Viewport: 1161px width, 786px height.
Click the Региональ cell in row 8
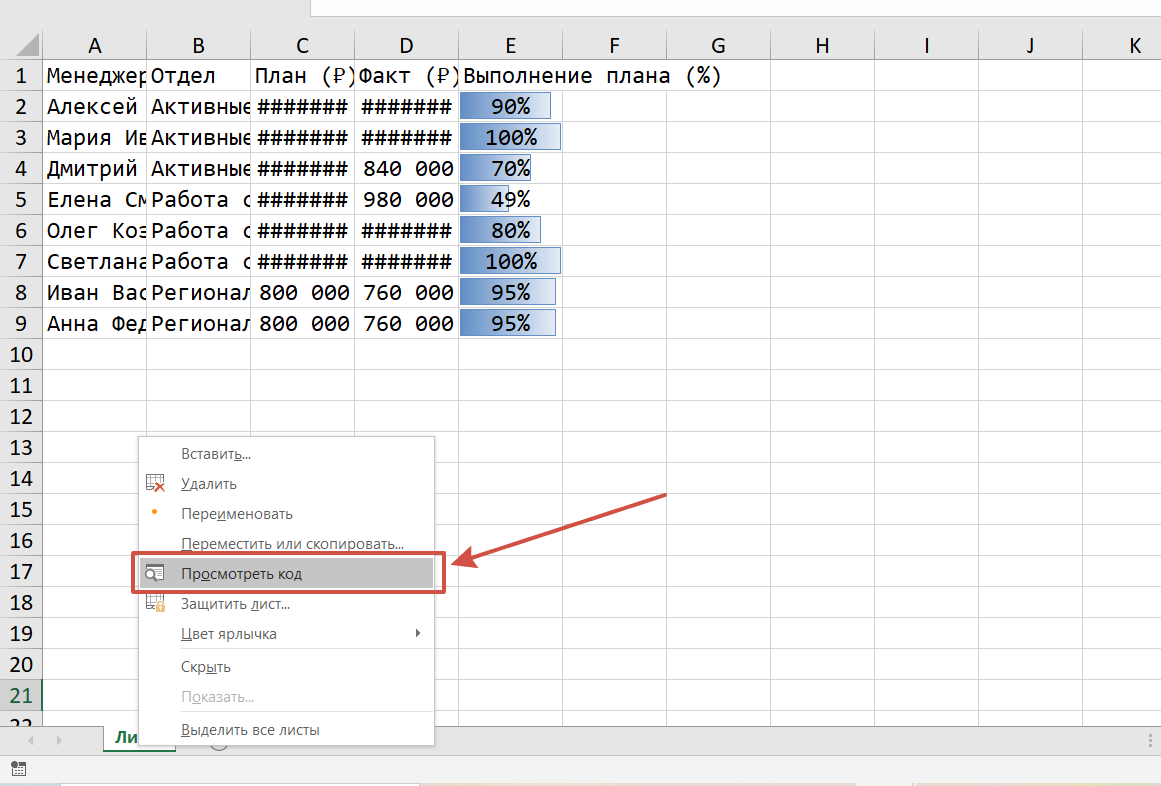coord(198,293)
